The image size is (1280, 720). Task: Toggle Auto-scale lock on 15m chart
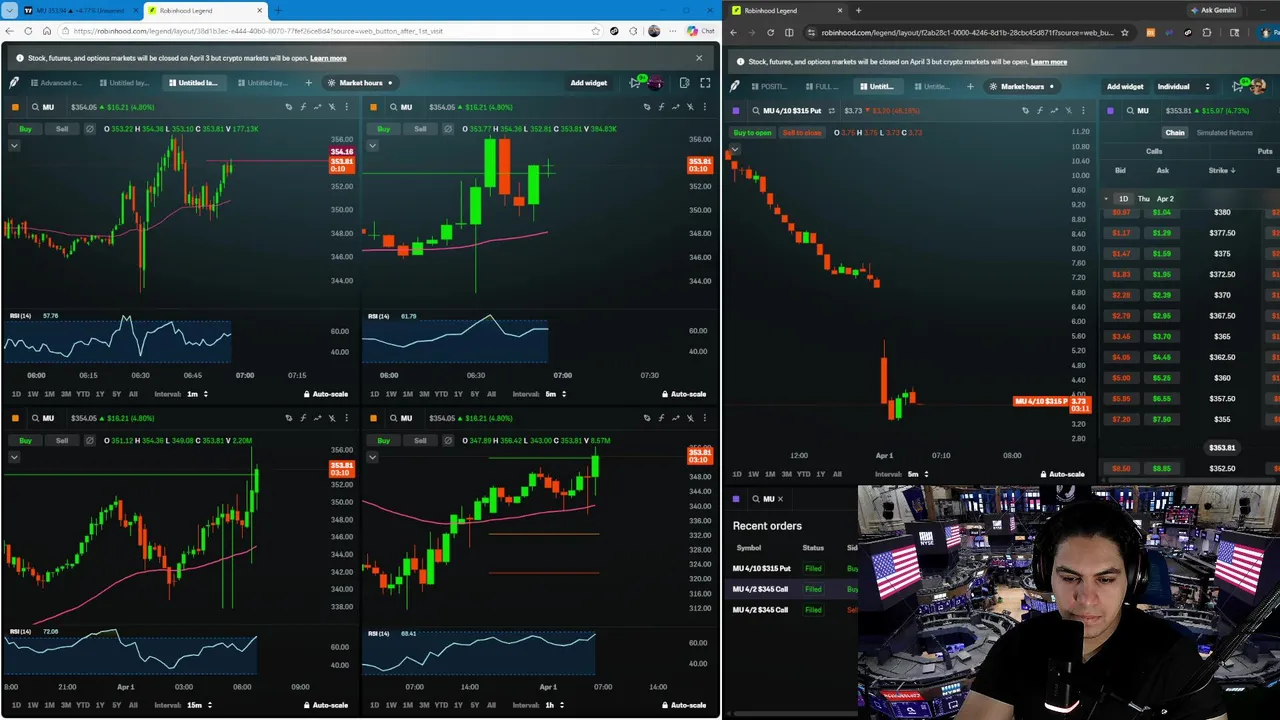click(326, 705)
